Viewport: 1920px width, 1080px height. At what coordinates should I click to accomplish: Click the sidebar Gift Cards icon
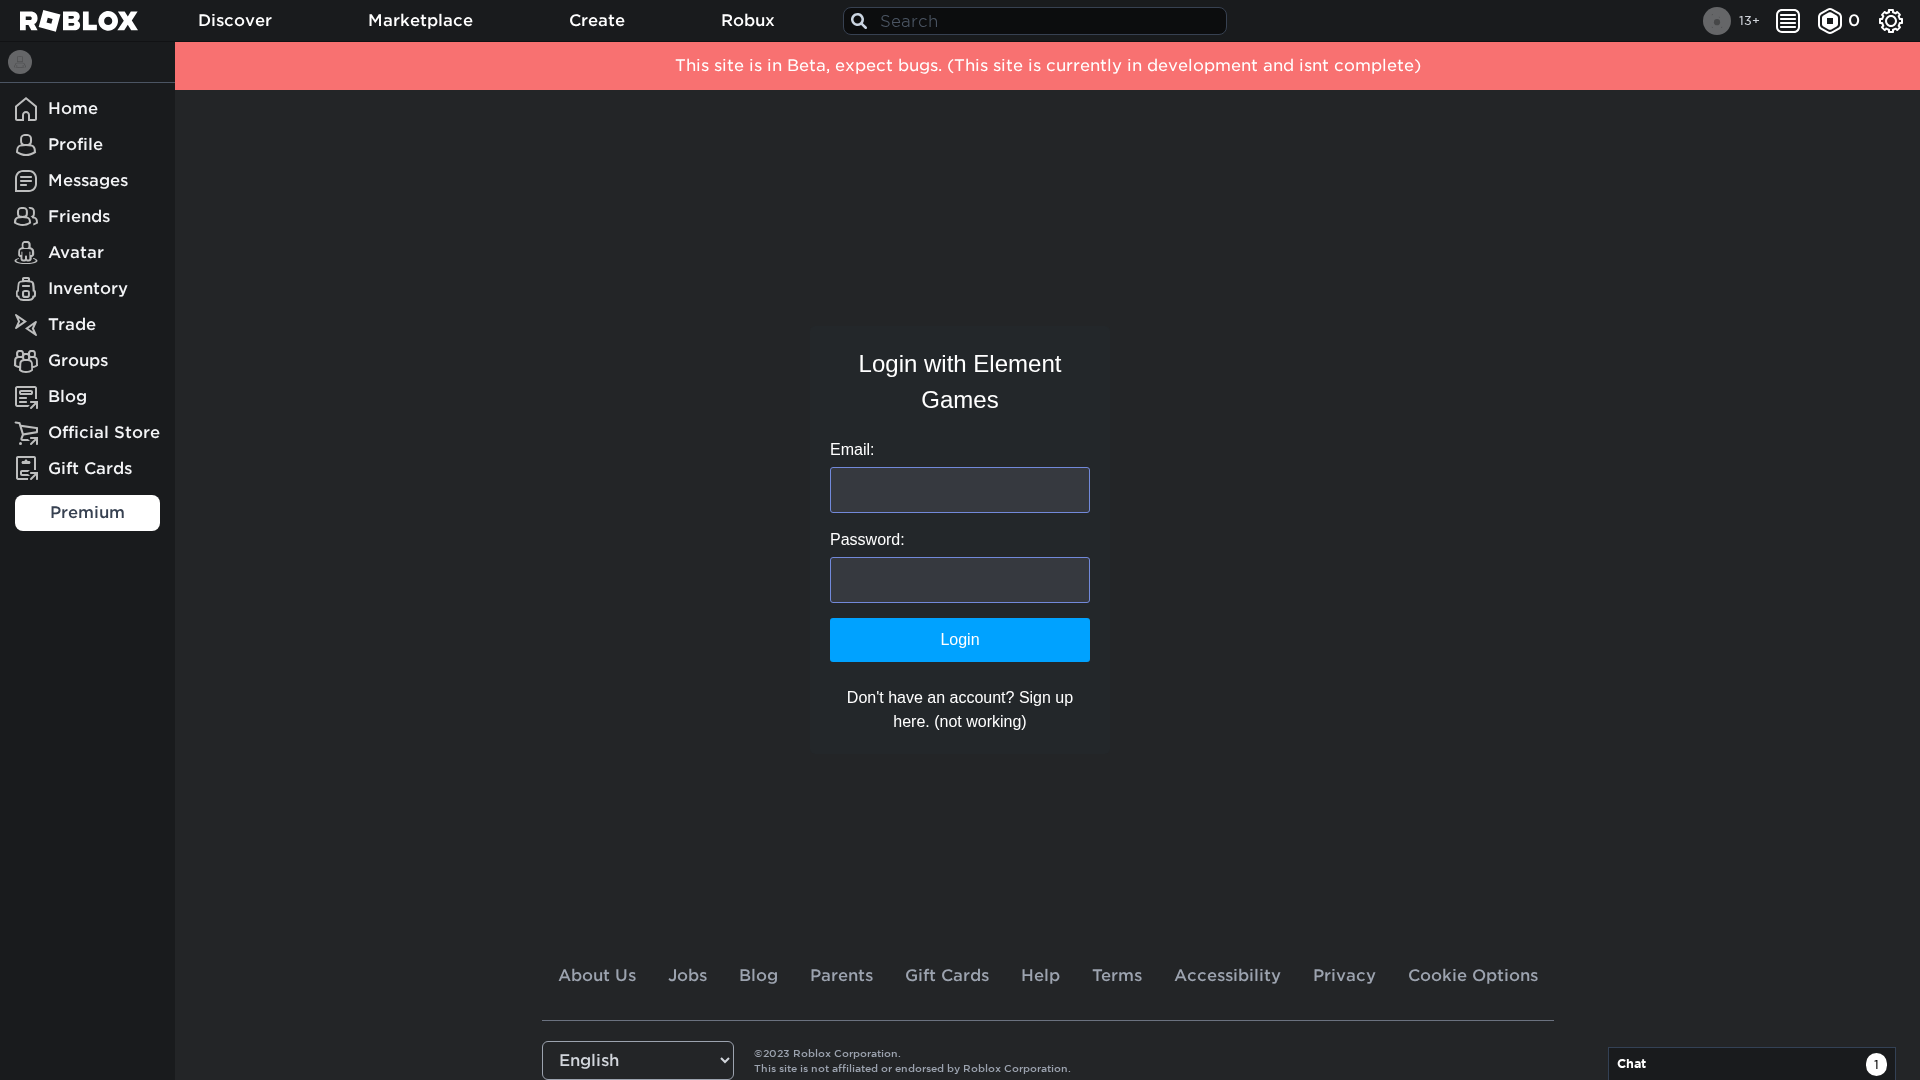coord(26,469)
